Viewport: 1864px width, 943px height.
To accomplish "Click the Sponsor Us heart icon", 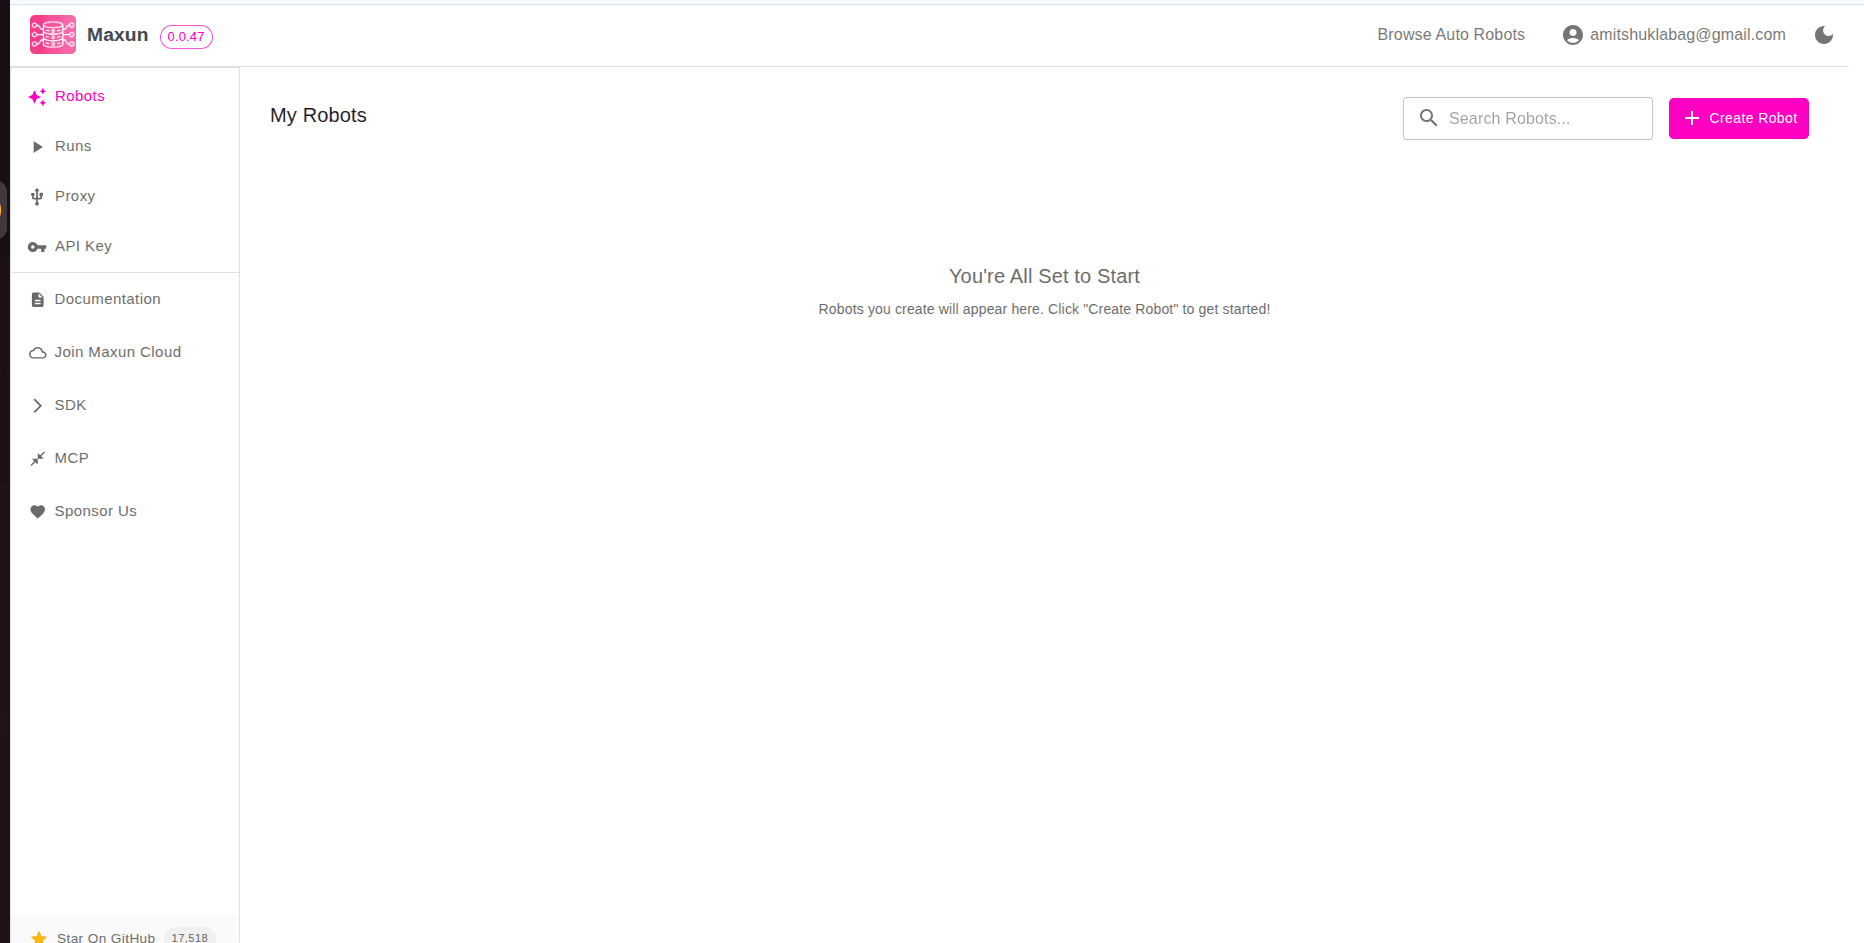I will coord(37,512).
